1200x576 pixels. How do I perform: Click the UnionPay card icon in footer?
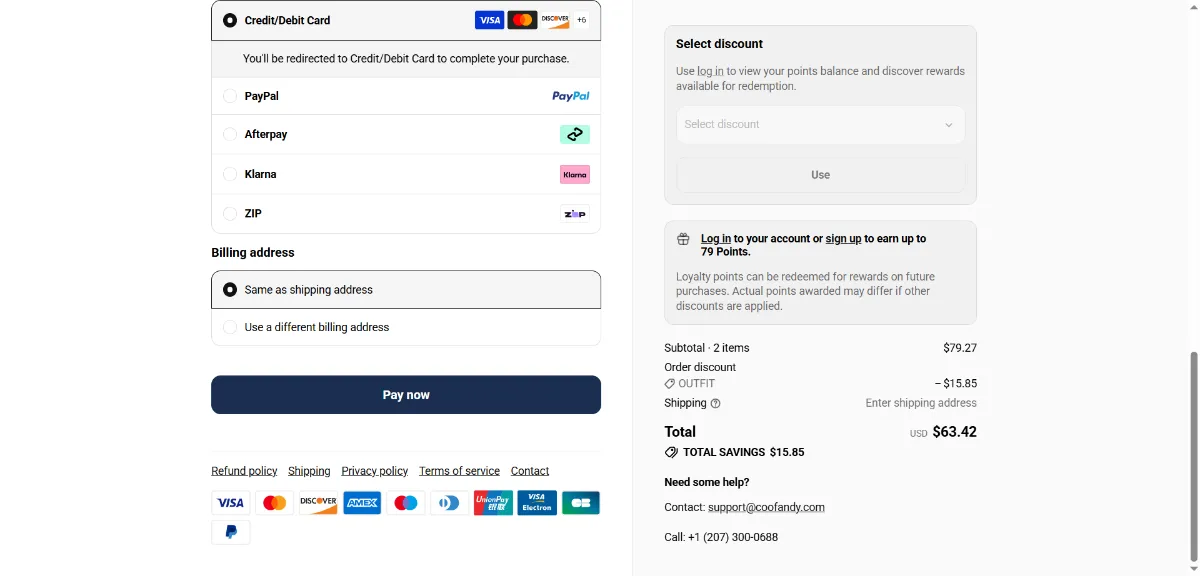493,503
